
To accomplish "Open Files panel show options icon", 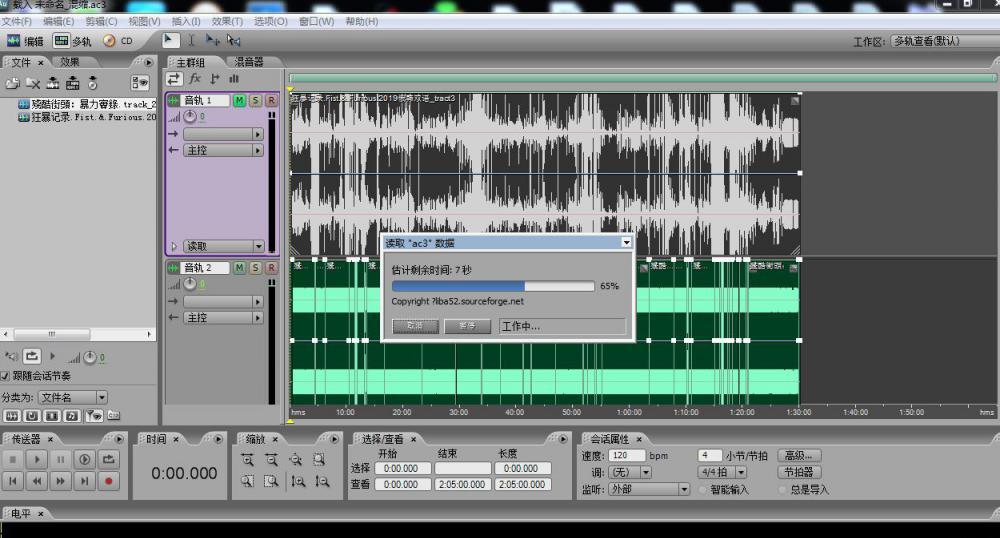I will 140,82.
